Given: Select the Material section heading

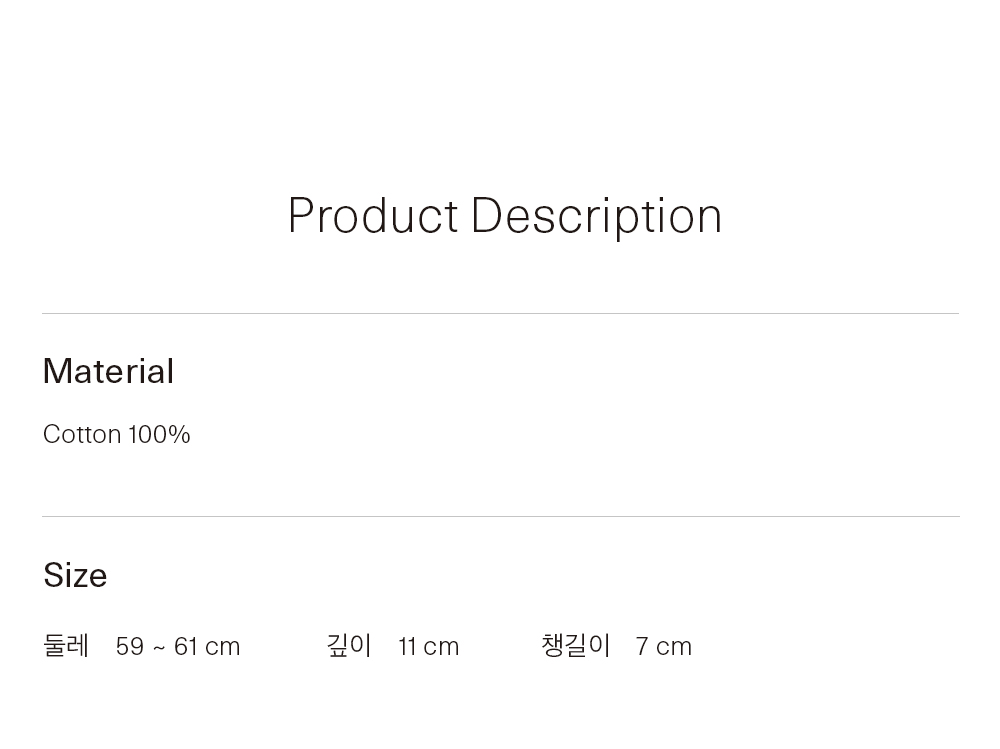Looking at the screenshot, I should click(108, 371).
